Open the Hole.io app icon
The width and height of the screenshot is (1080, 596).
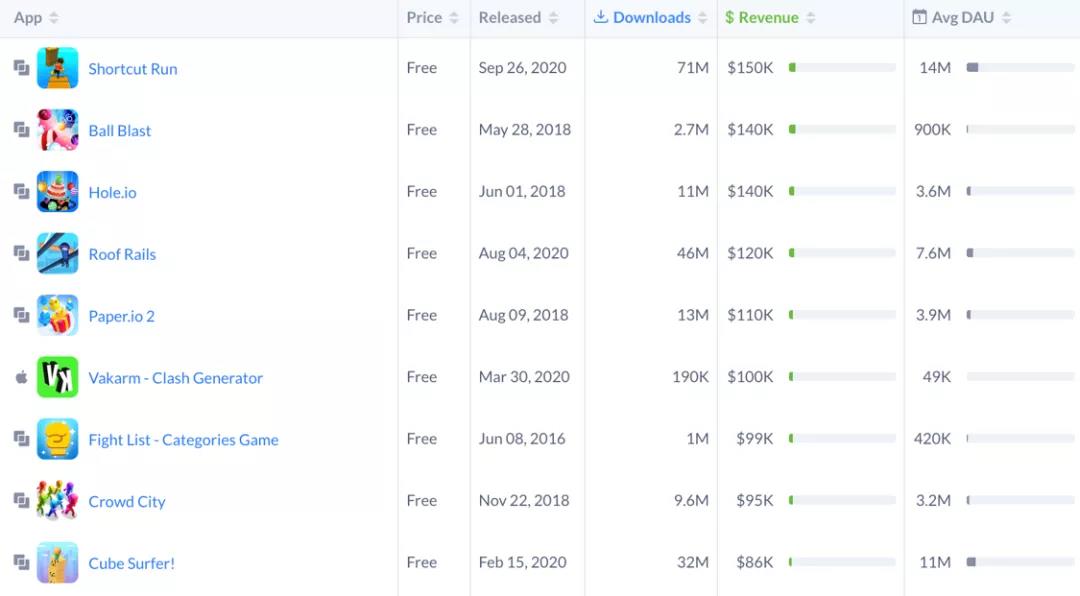57,192
